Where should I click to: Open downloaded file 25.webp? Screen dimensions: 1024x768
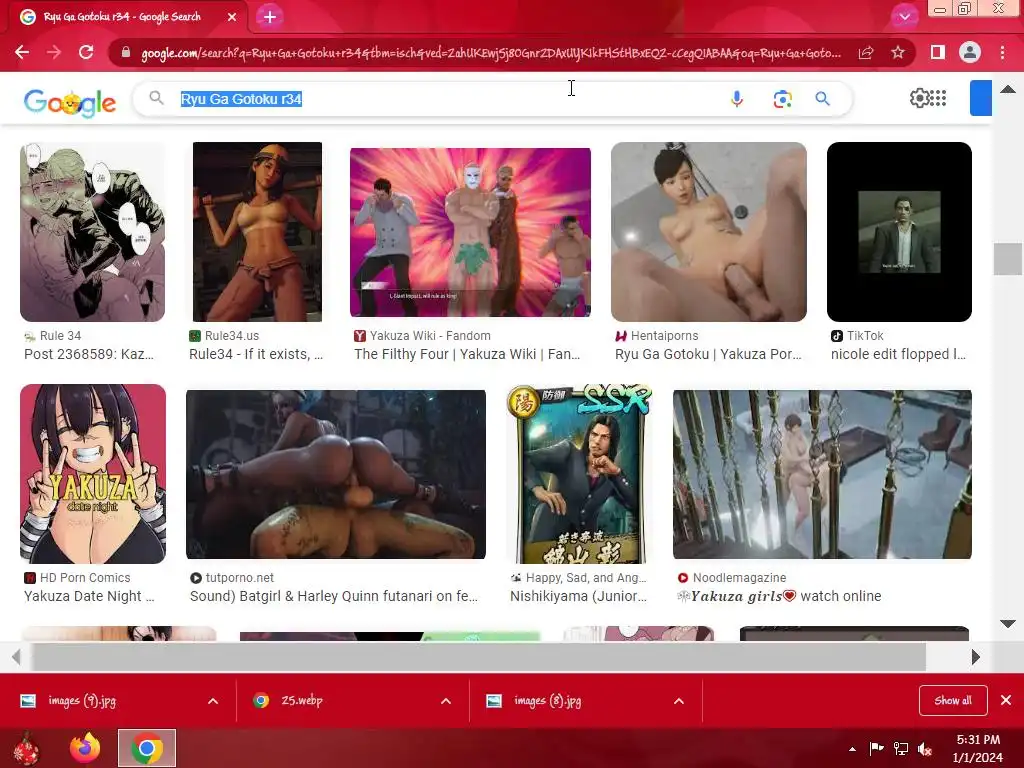click(302, 701)
